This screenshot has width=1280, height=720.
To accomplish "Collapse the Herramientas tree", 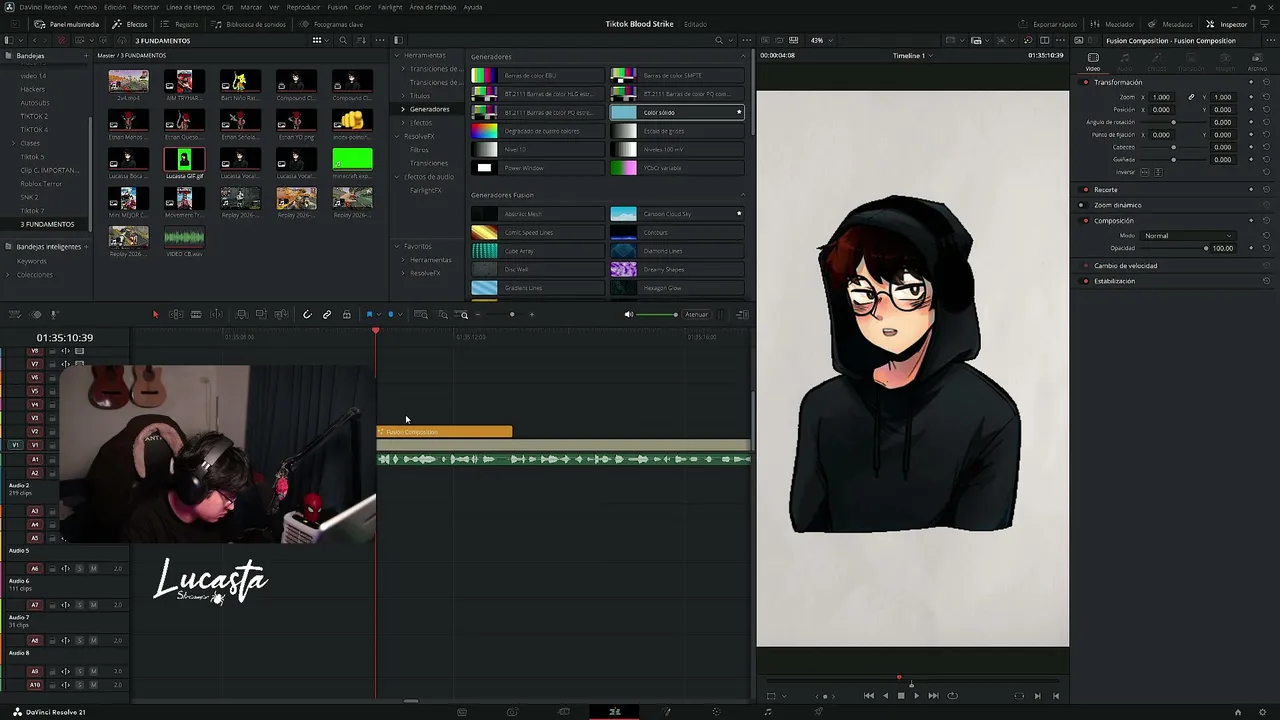I will pos(397,55).
